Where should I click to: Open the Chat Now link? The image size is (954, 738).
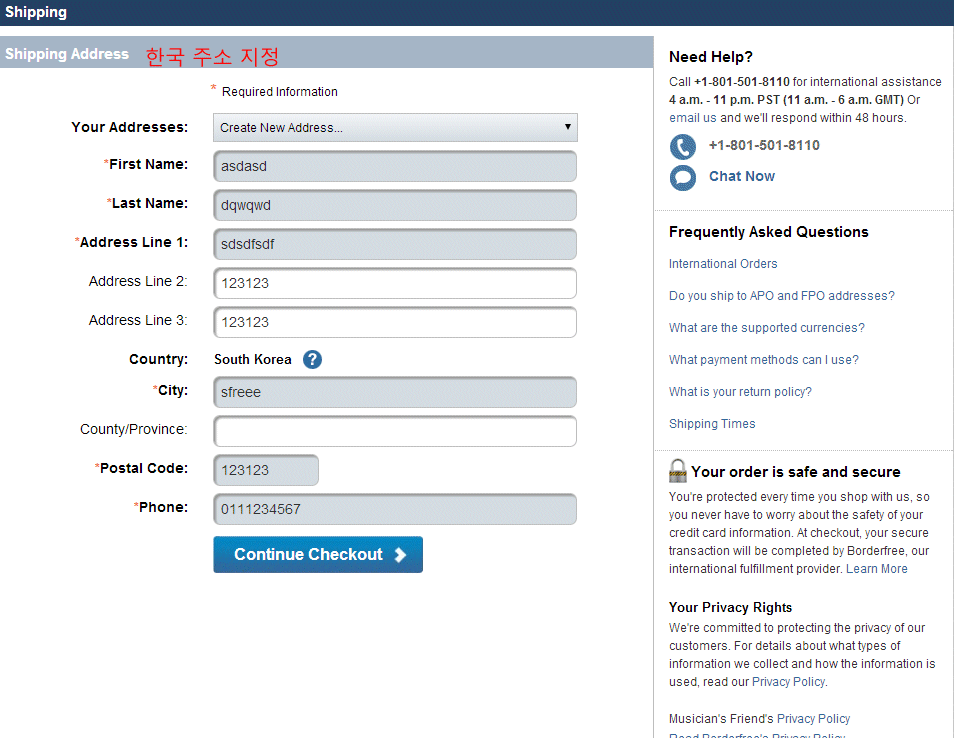(x=741, y=176)
